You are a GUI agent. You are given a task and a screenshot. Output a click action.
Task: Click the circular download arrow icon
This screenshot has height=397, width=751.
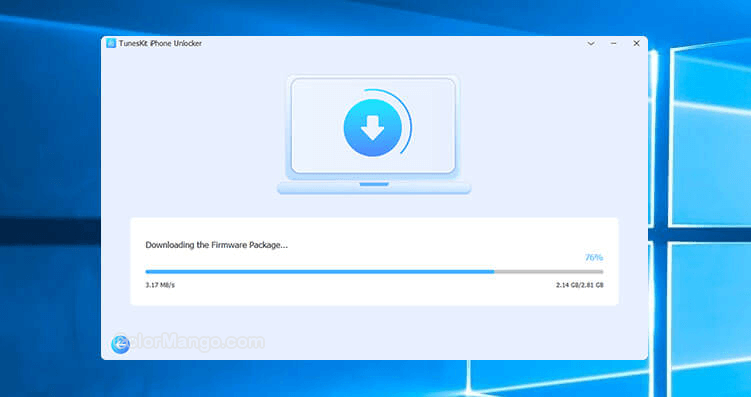[x=372, y=128]
